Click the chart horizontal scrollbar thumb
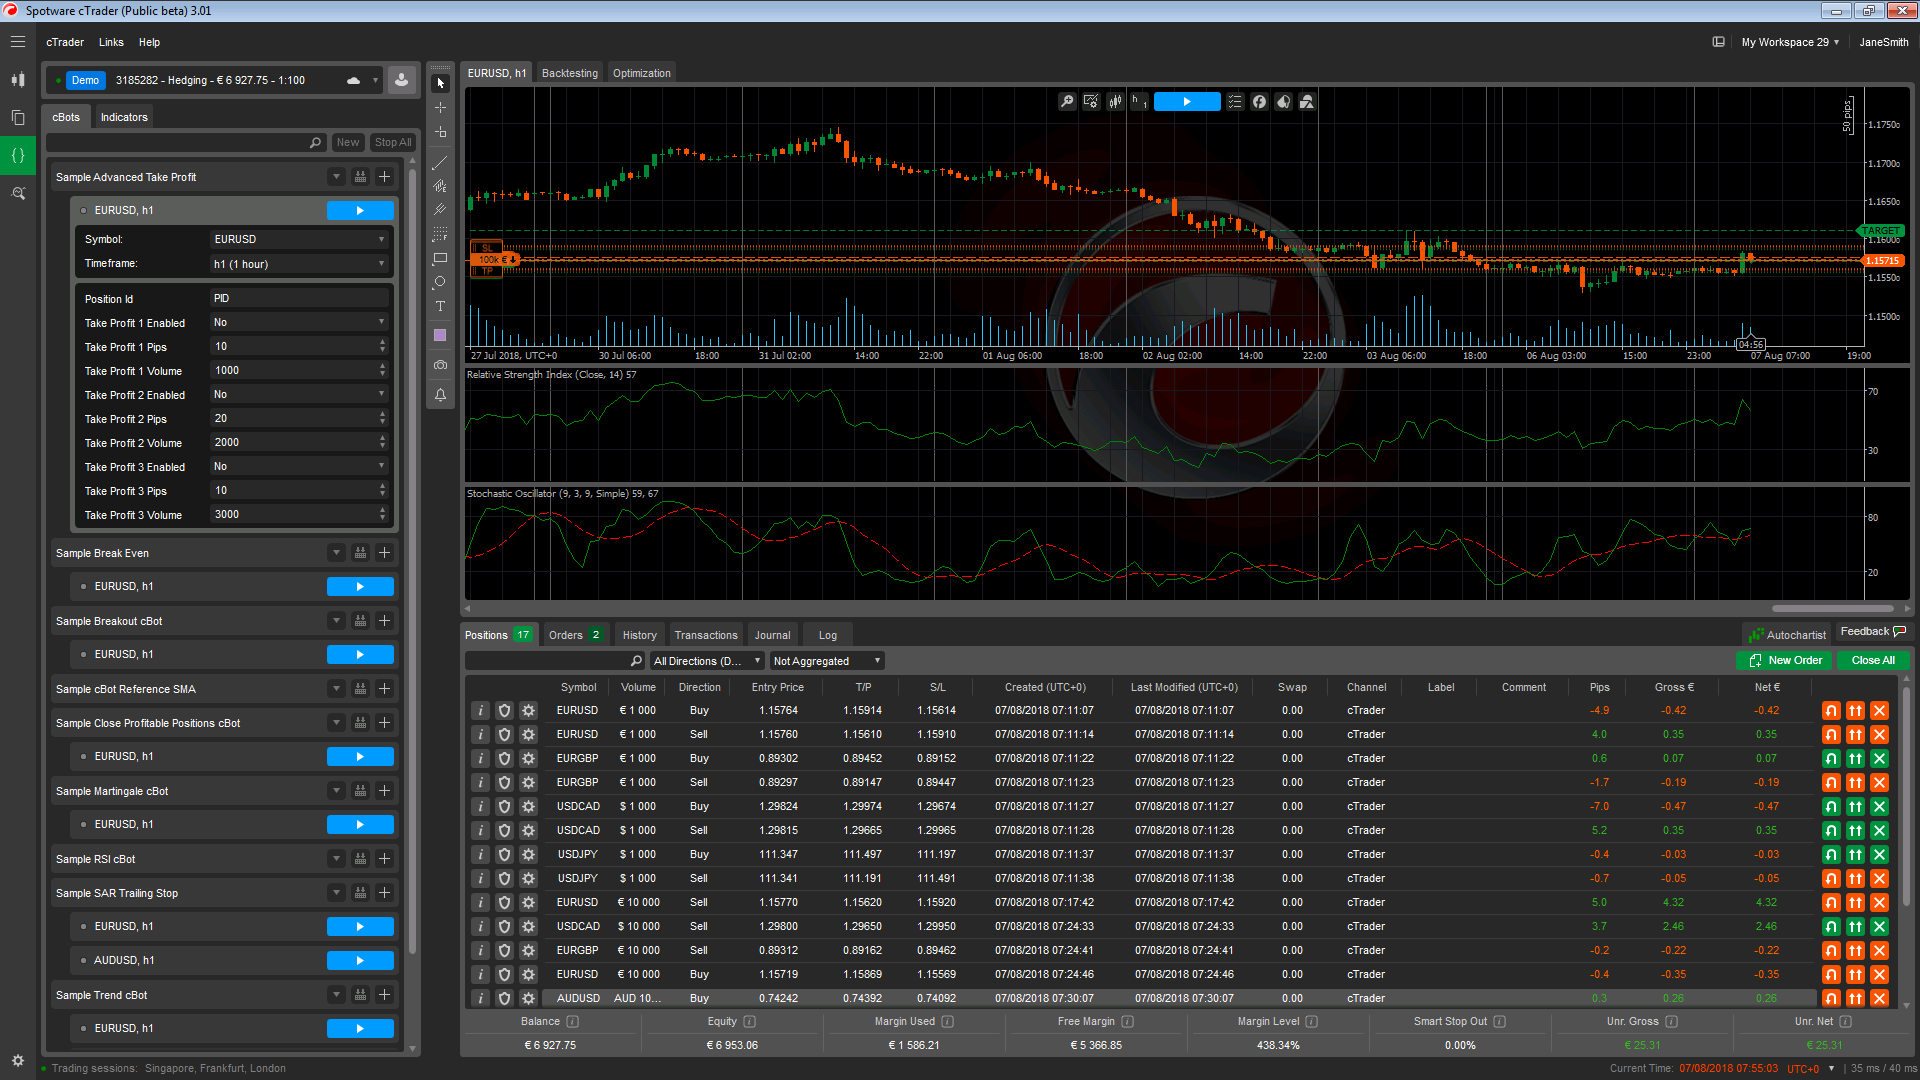Screen dimensions: 1920x1080 [x=1833, y=608]
